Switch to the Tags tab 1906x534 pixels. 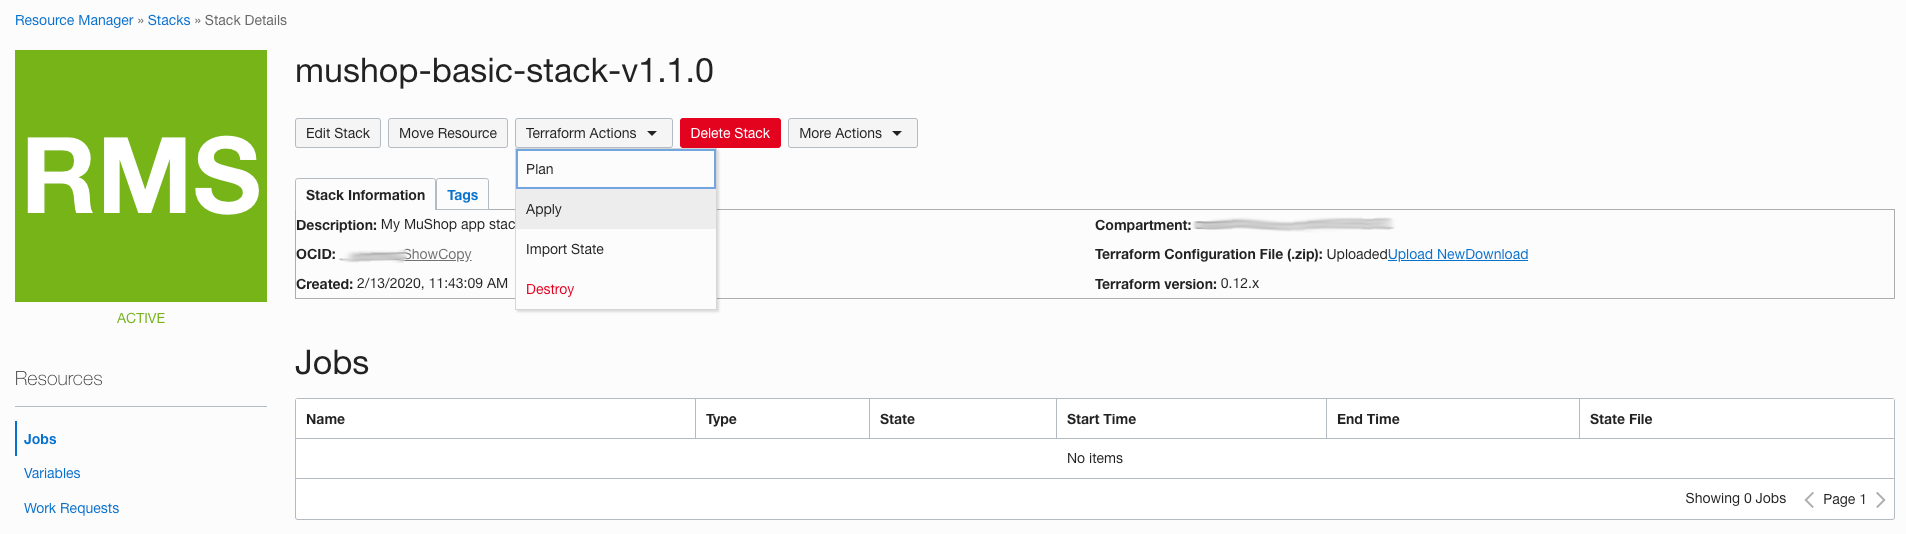point(462,195)
